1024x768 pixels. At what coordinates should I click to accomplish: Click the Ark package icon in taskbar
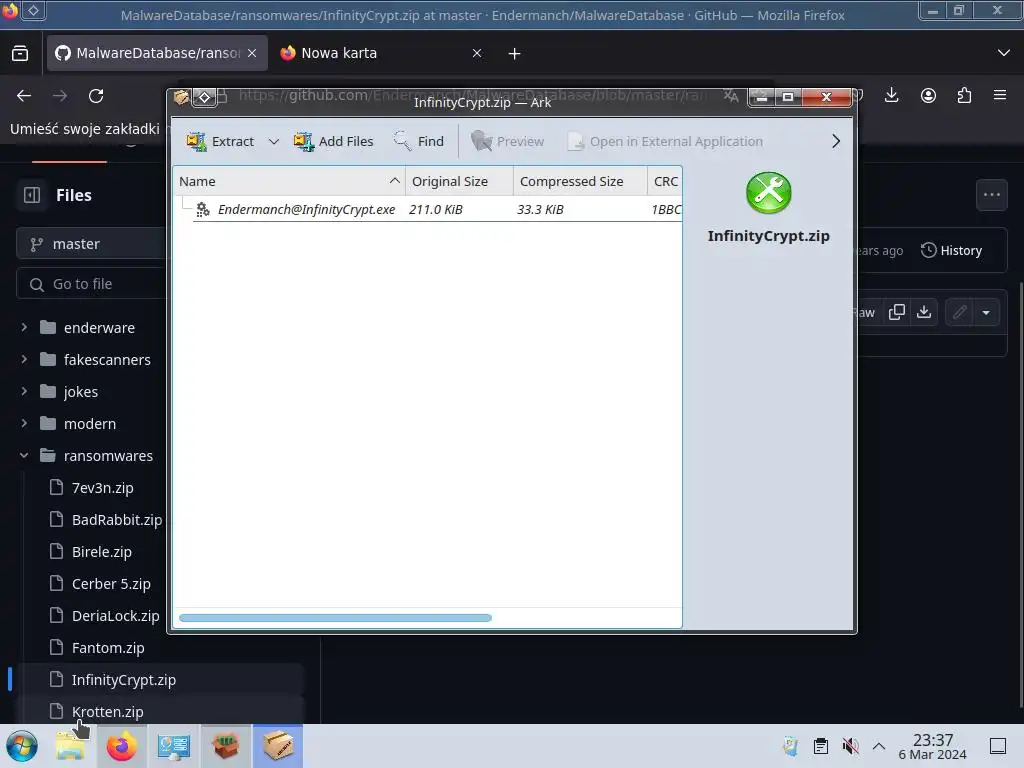[x=278, y=746]
